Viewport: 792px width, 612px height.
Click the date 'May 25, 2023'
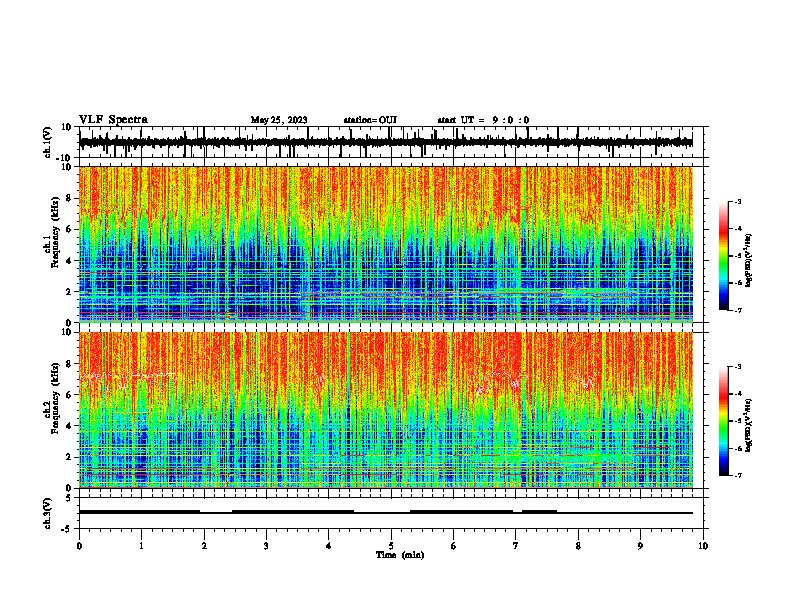279,120
